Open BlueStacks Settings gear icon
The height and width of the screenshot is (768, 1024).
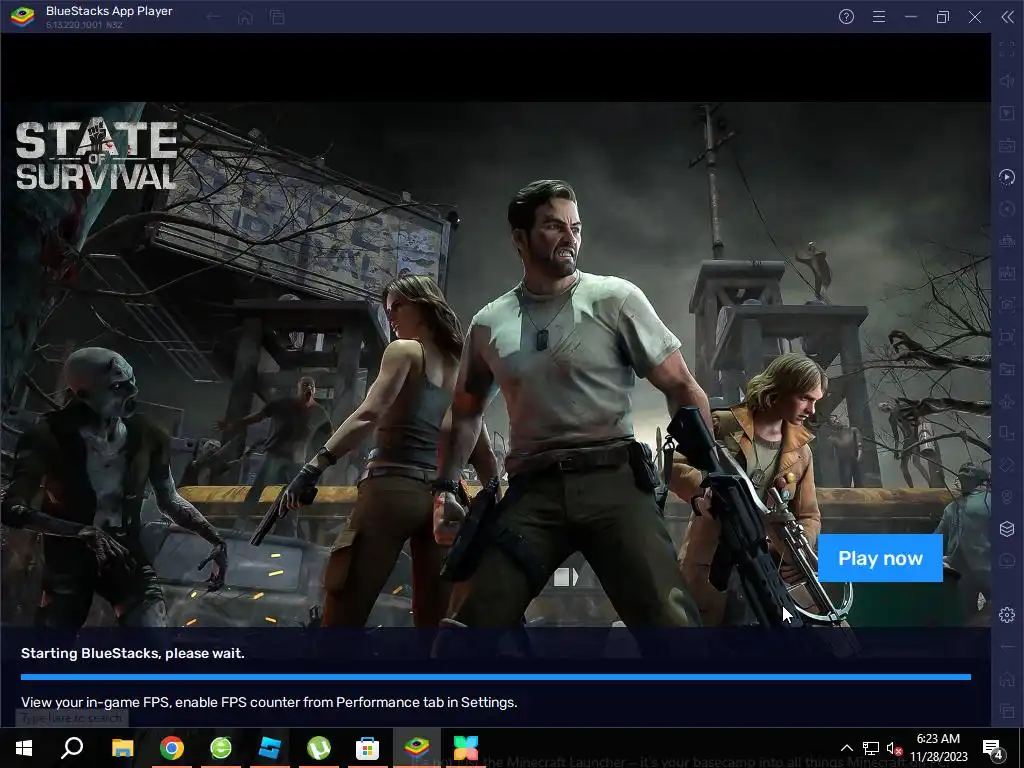(x=1007, y=615)
